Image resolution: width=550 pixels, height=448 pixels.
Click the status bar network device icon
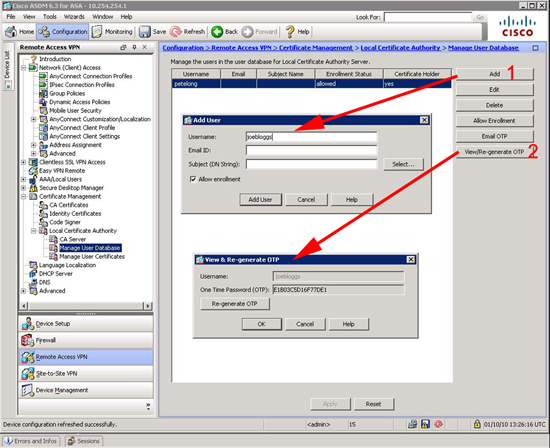(x=412, y=424)
